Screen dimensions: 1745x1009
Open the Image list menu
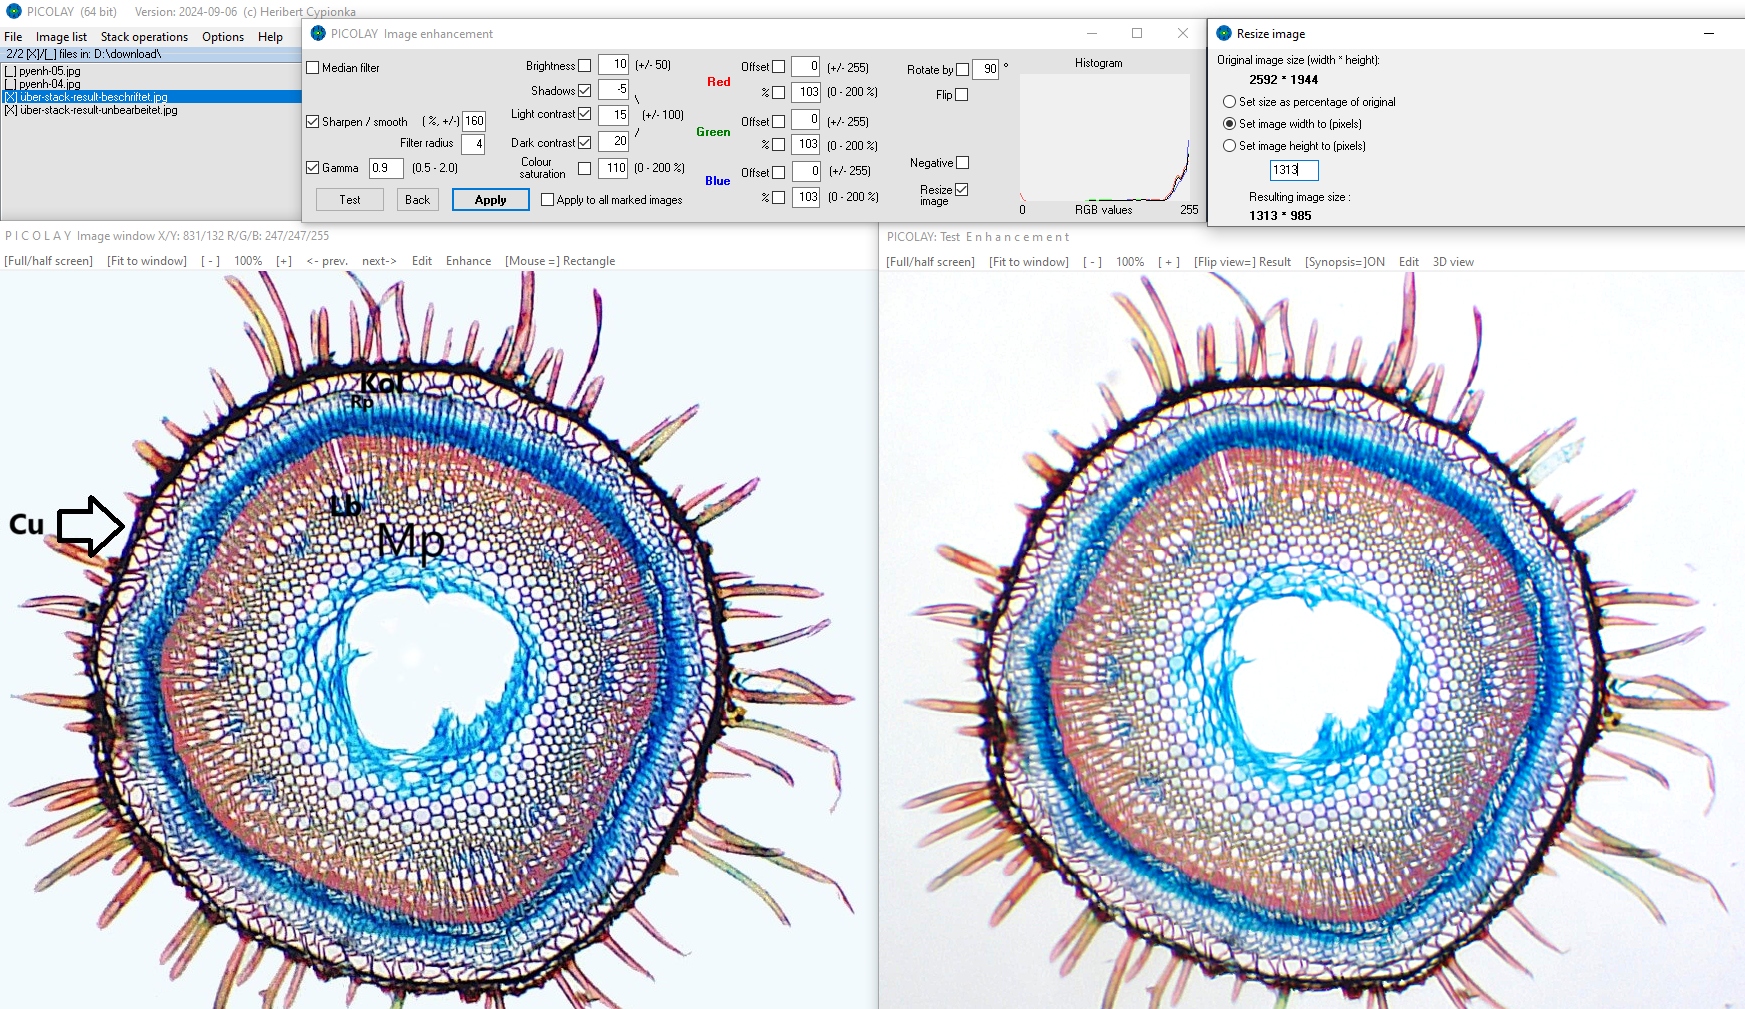pos(61,37)
